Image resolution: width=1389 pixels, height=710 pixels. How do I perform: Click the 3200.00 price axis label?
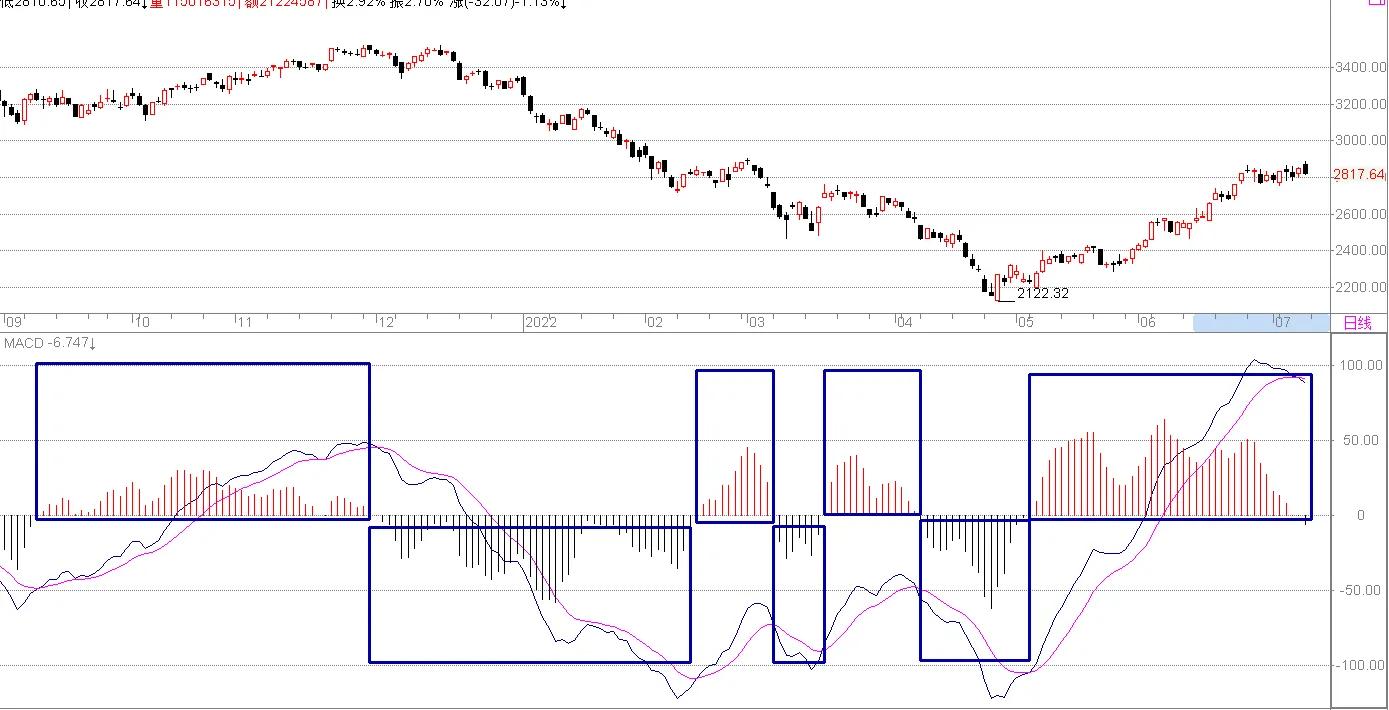pos(1360,104)
